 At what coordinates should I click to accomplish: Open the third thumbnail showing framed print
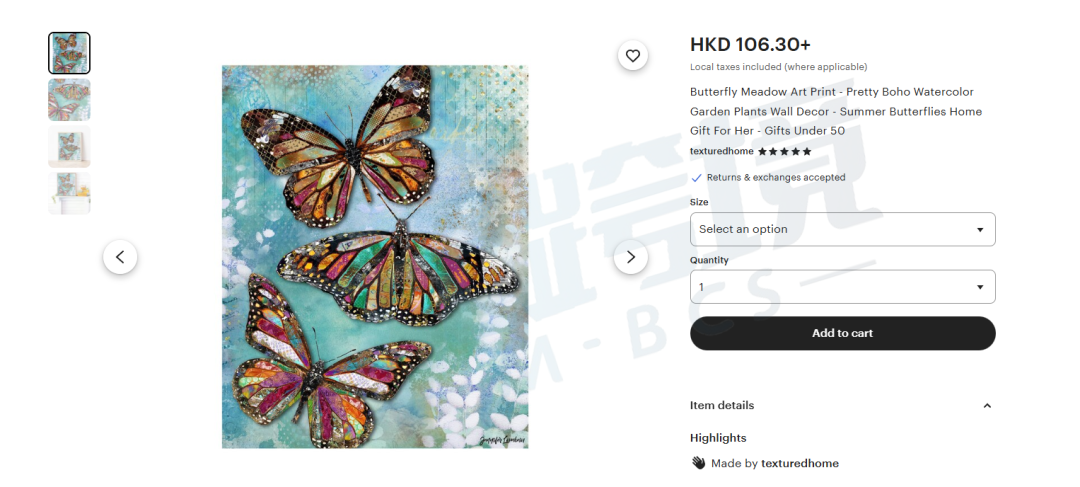69,146
